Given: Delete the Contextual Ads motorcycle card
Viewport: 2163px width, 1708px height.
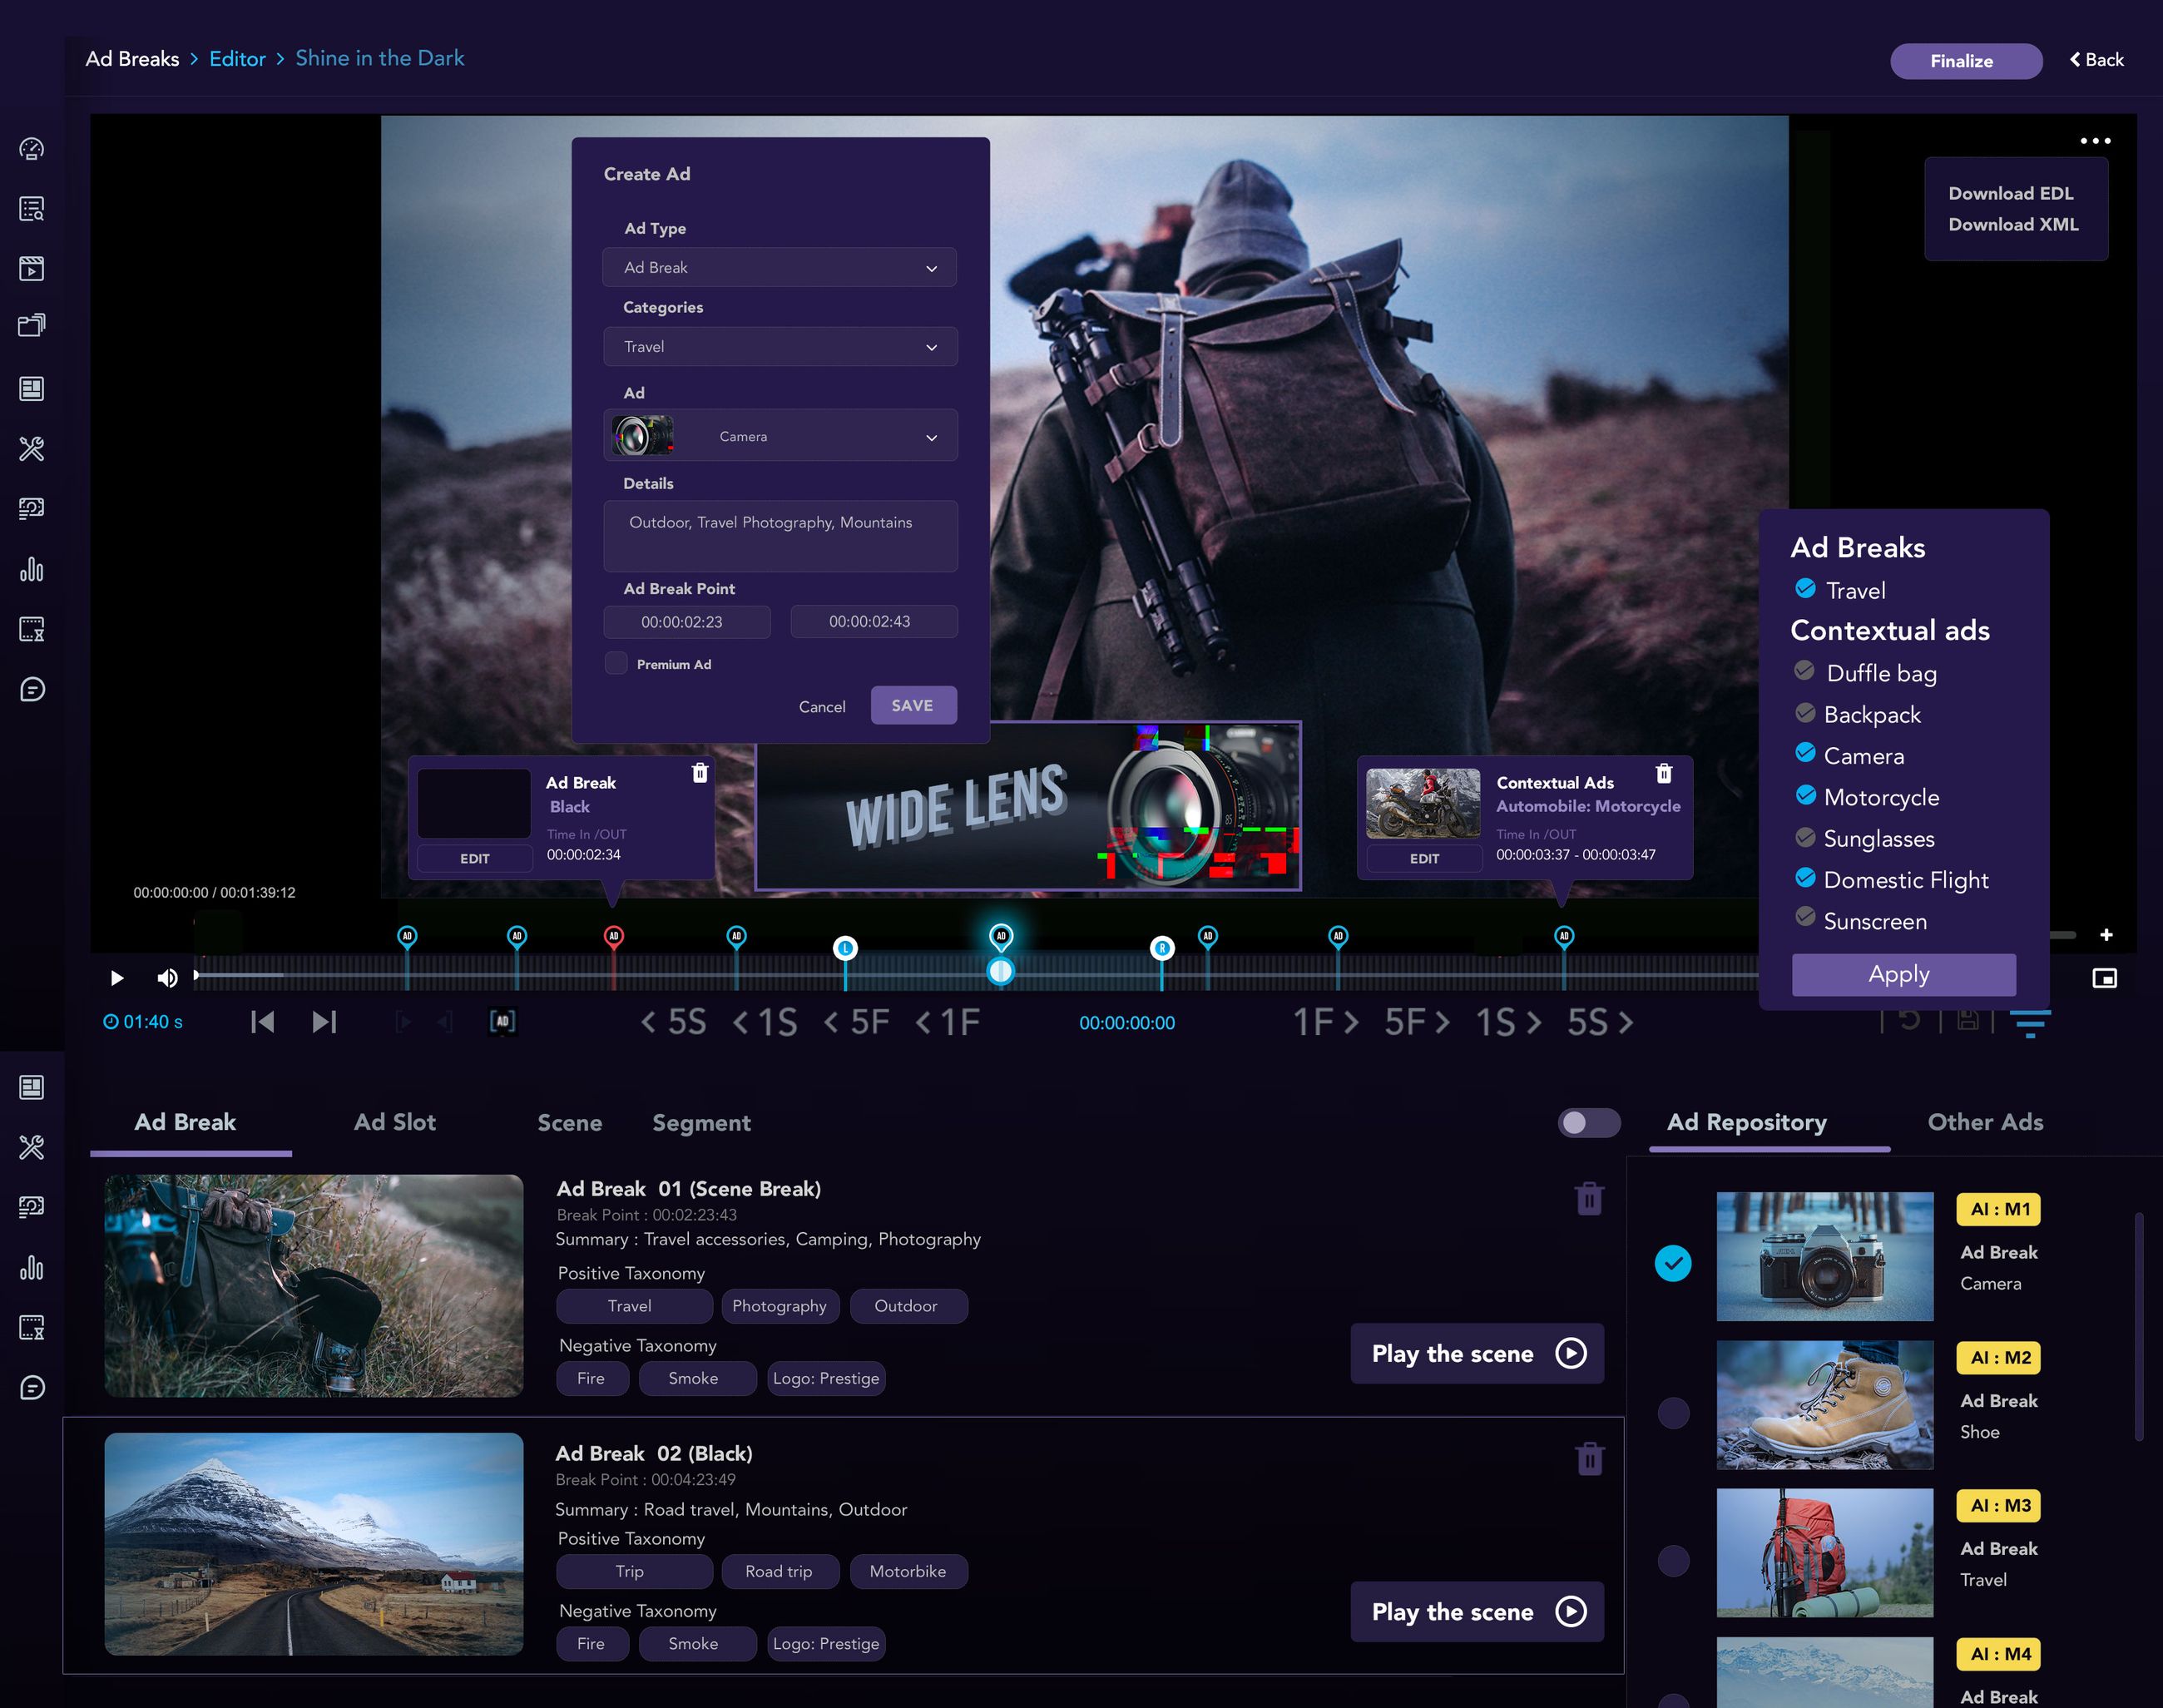Looking at the screenshot, I should point(1664,774).
